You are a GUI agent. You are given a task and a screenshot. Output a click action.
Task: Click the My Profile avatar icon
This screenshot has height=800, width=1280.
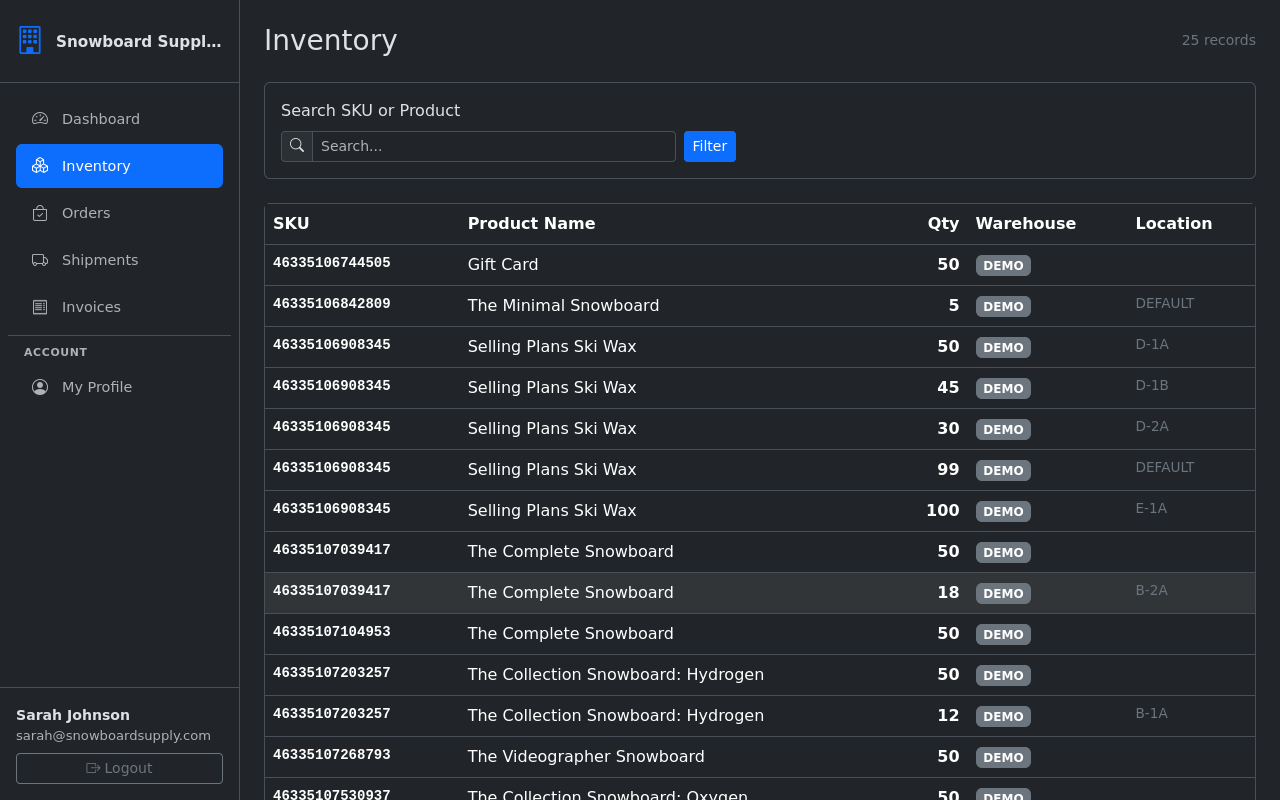coord(40,386)
